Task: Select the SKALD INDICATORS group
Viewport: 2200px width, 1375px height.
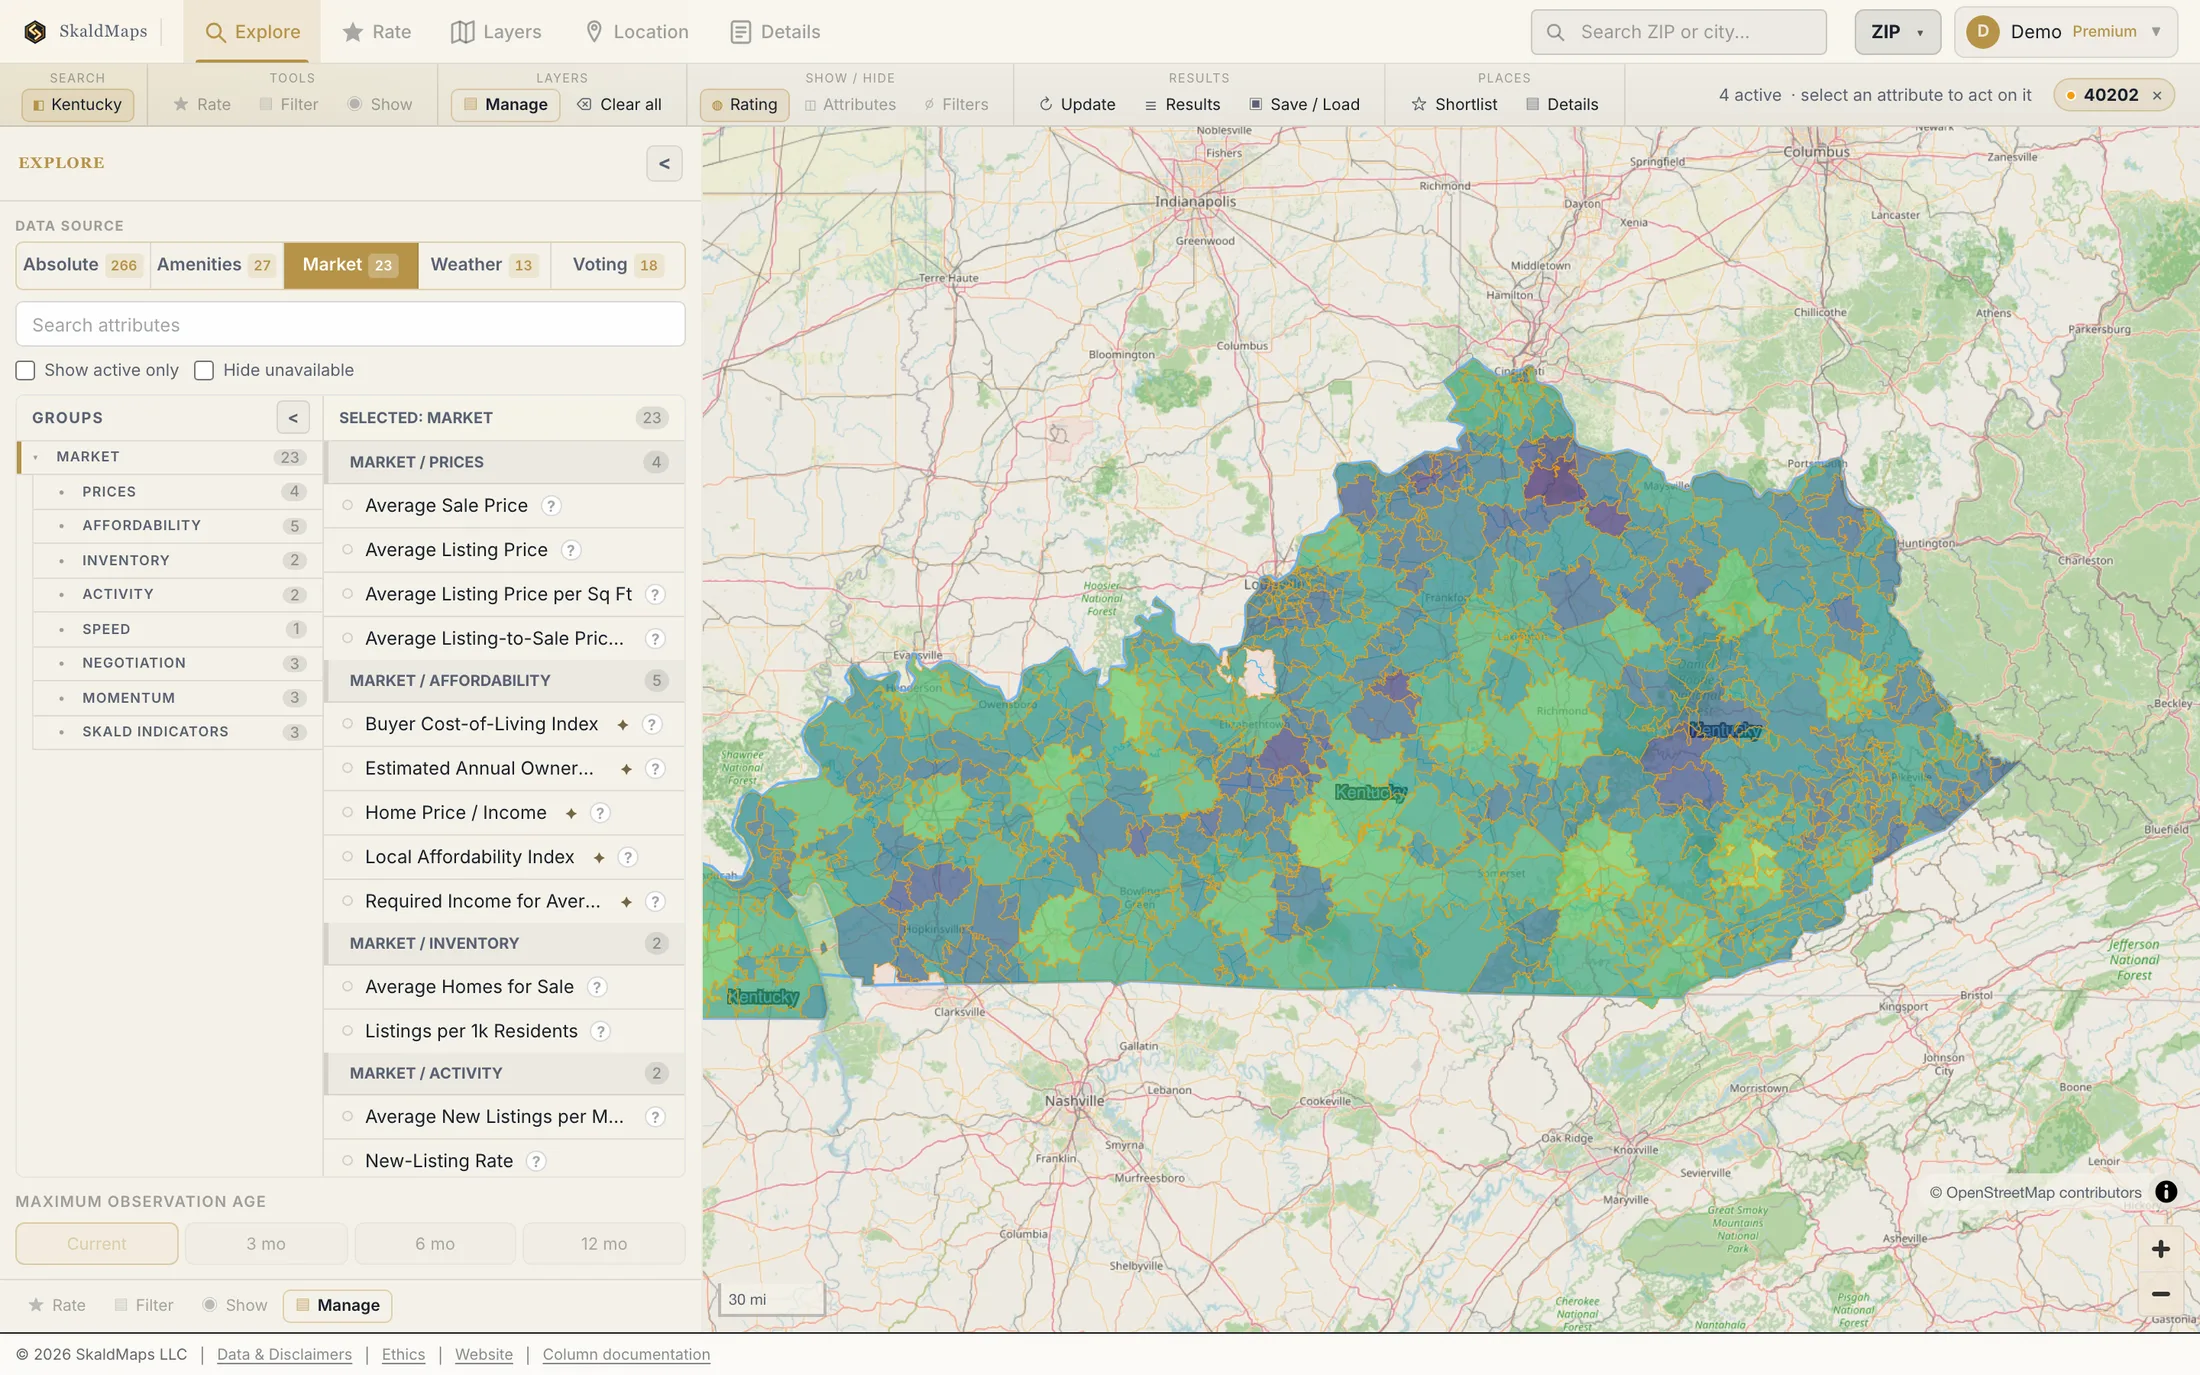Action: (177, 732)
